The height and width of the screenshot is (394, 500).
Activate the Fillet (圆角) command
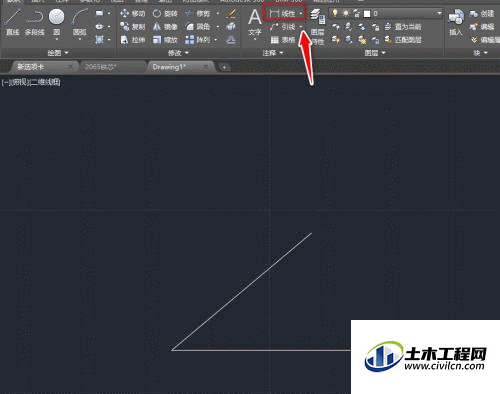coord(198,27)
